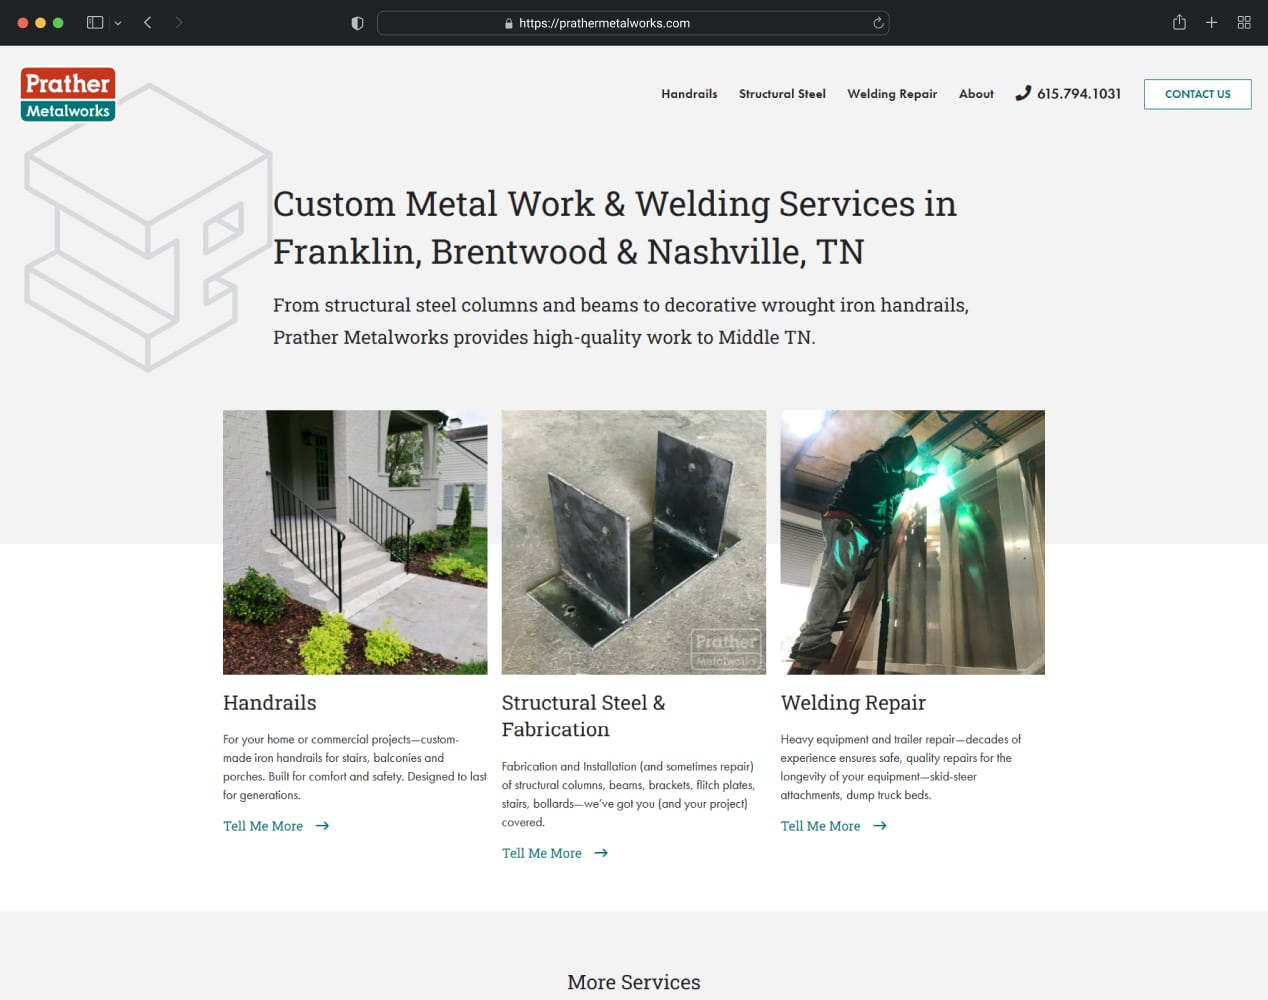This screenshot has width=1268, height=1000.
Task: Open a new tab with the plus icon
Action: coord(1211,22)
